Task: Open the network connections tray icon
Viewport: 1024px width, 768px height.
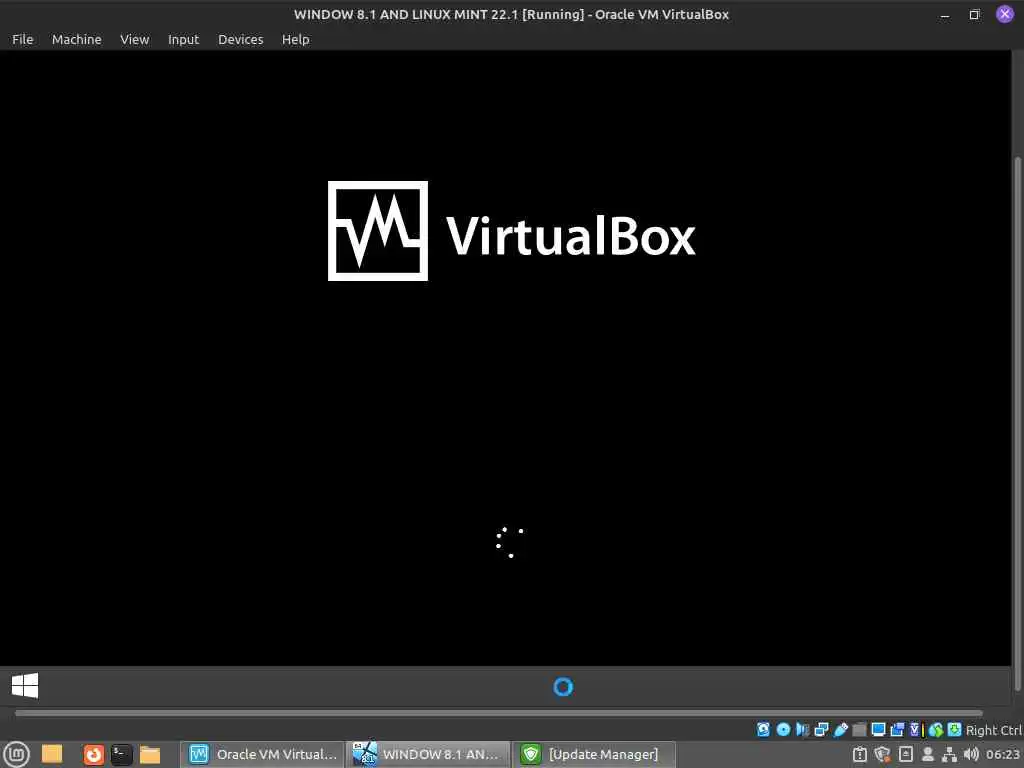Action: pos(949,754)
